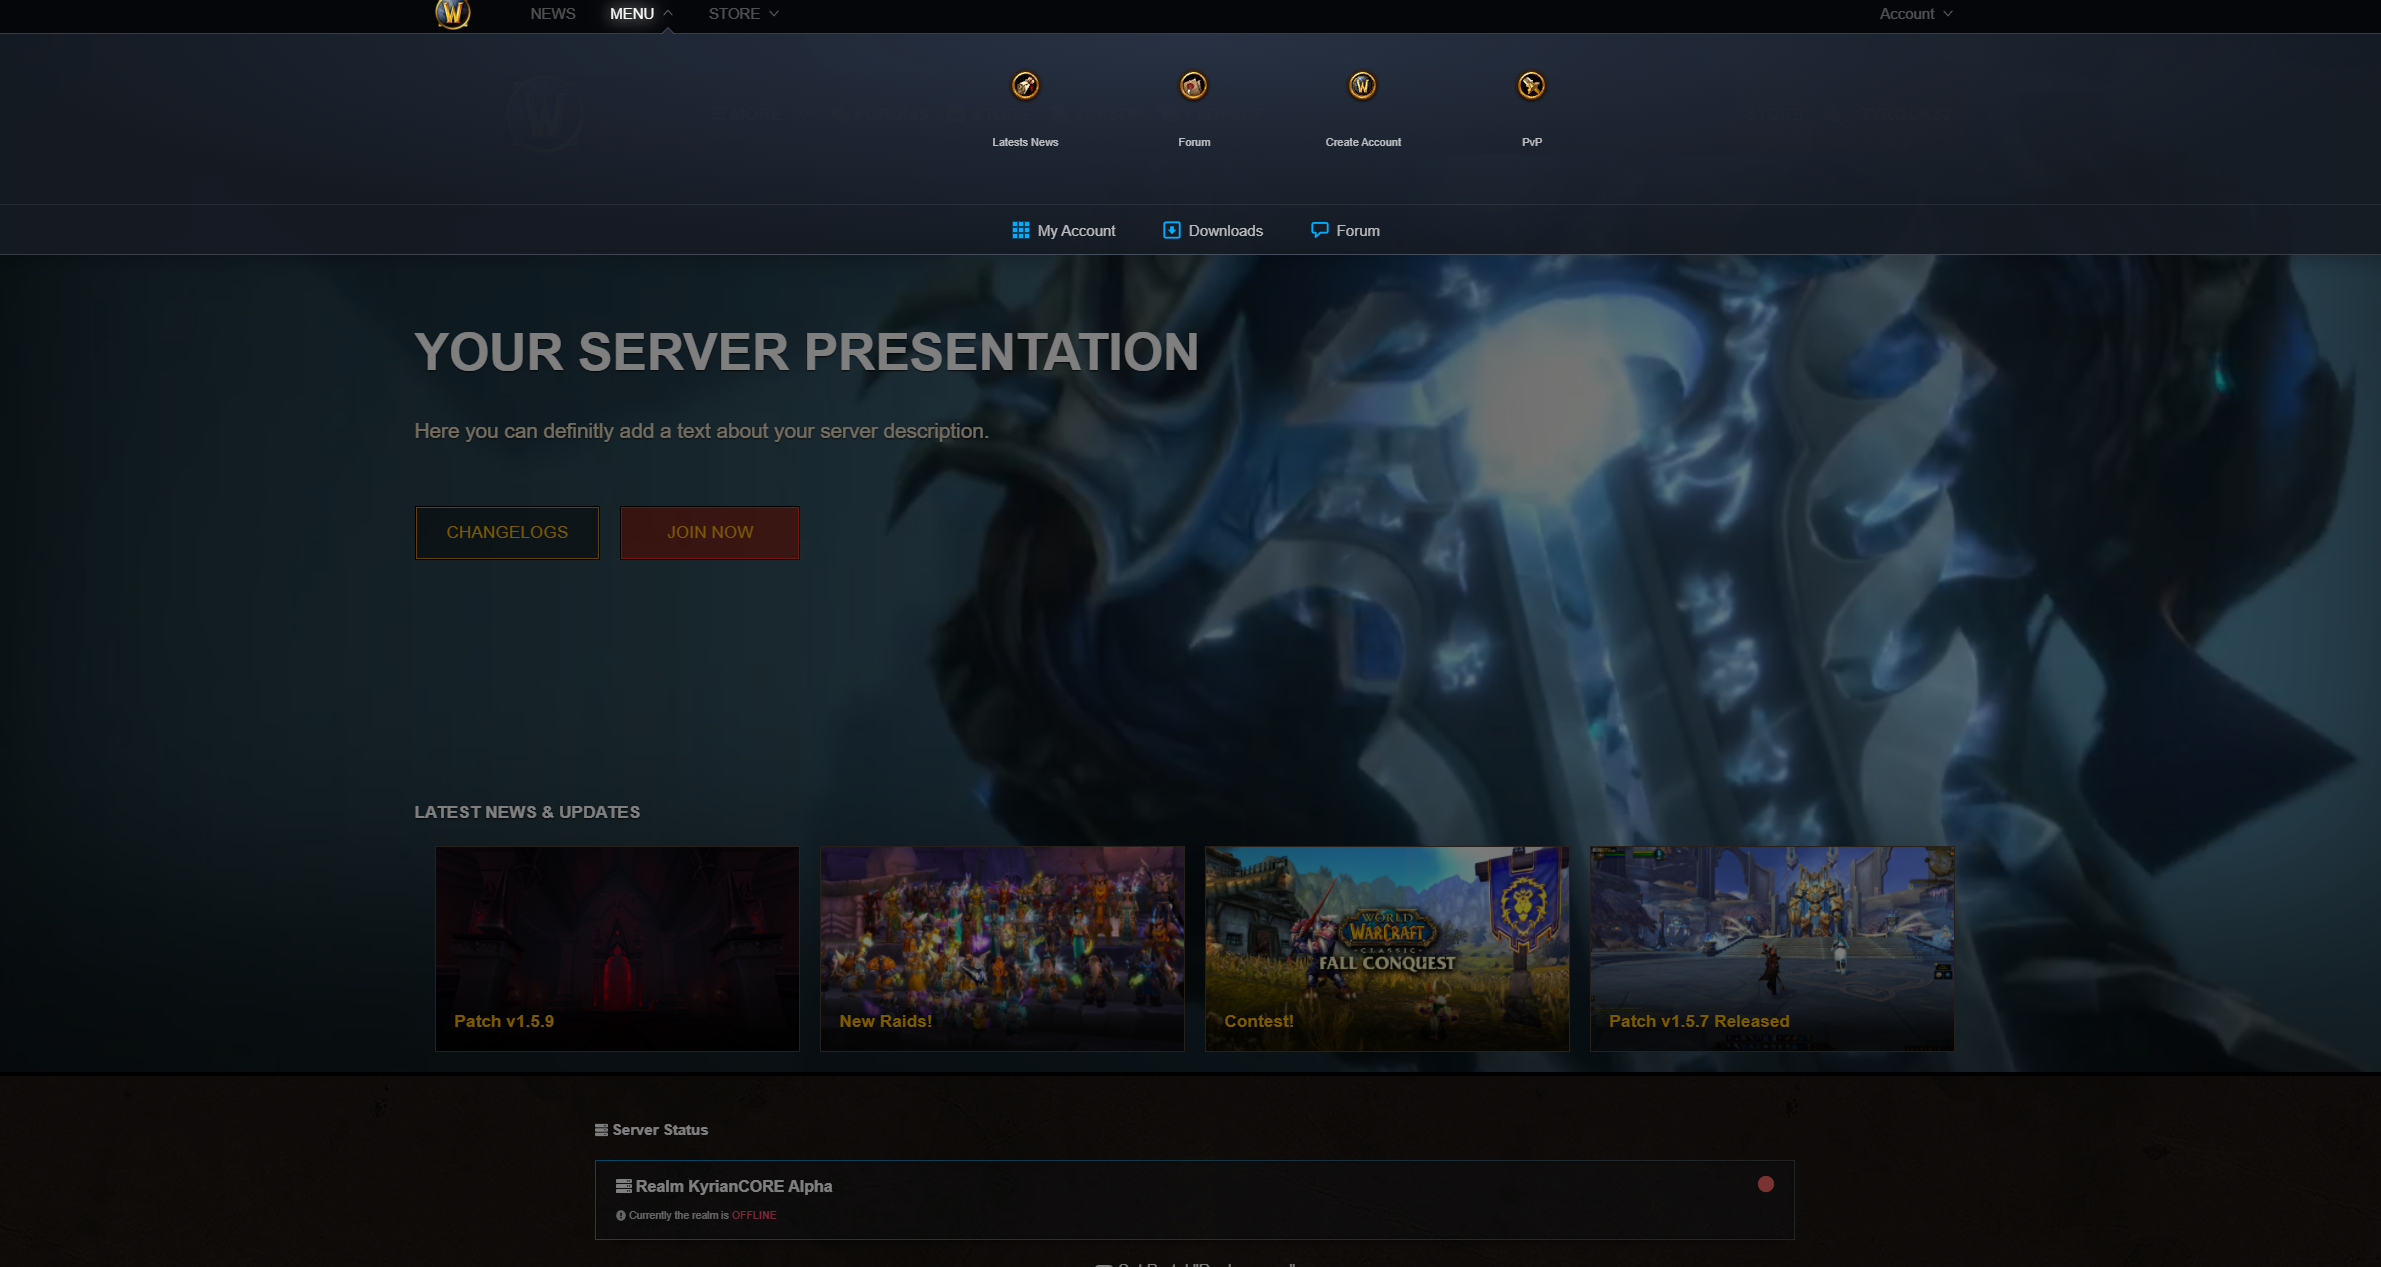
Task: Open the Latests News icon in the menu
Action: point(1025,86)
